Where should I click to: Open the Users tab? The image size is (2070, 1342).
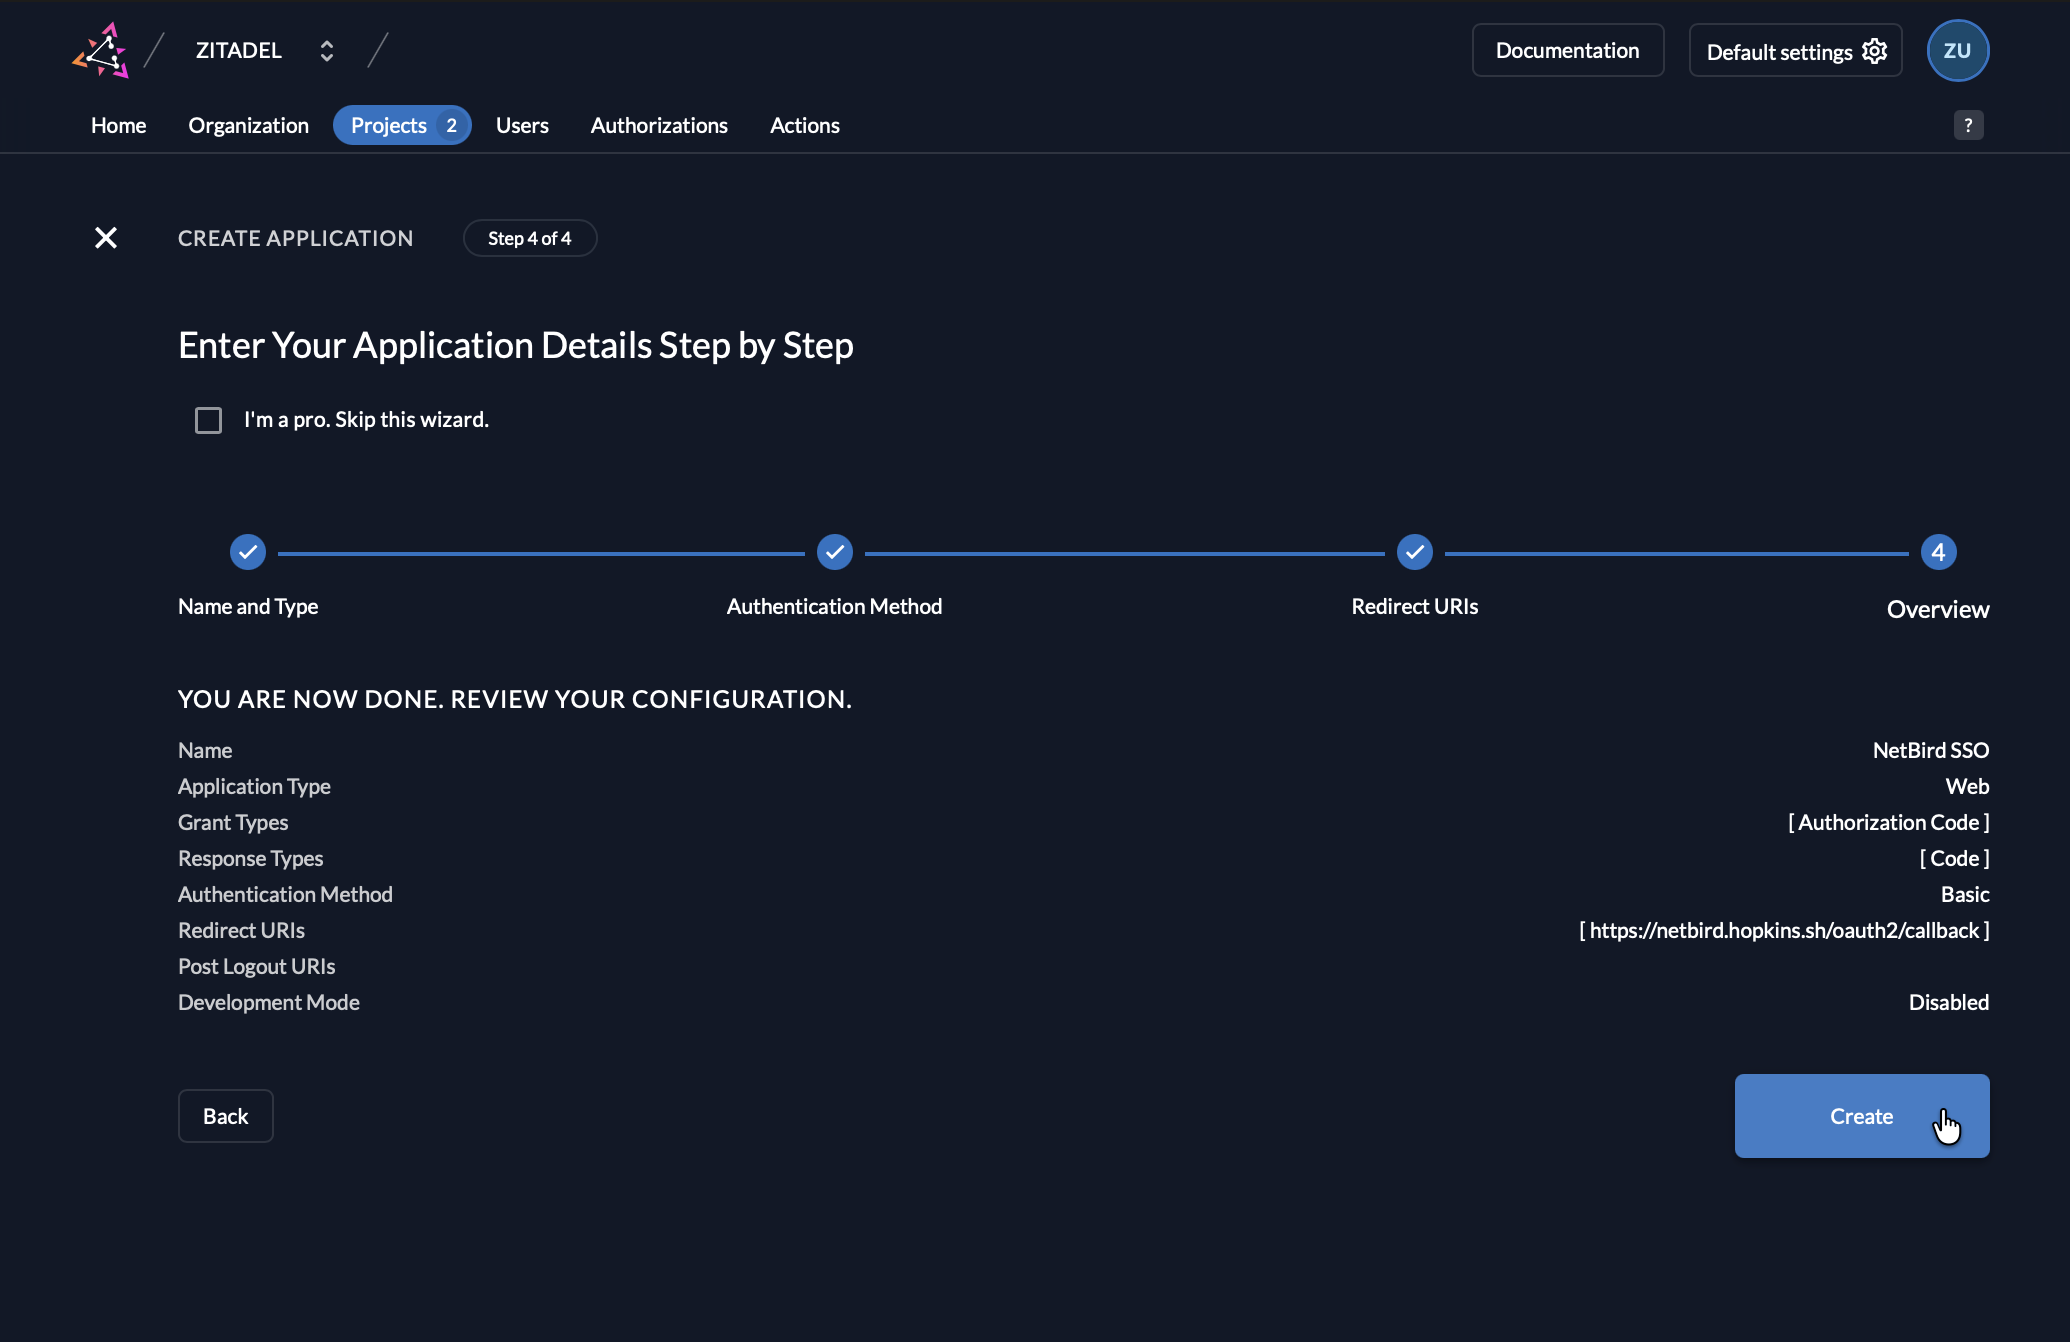click(522, 125)
